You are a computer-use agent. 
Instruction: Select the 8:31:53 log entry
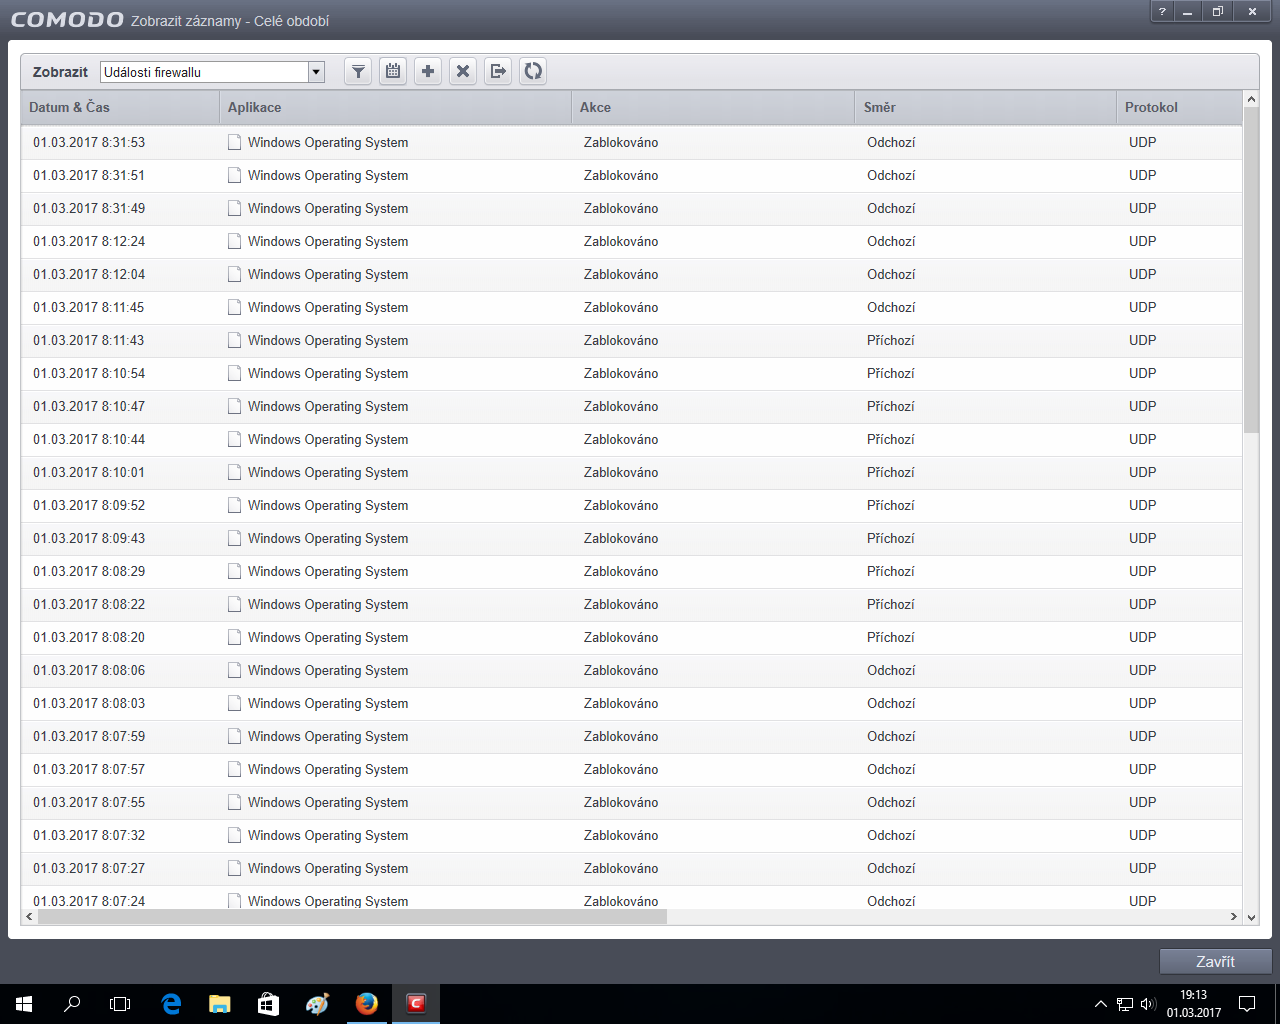tap(89, 142)
